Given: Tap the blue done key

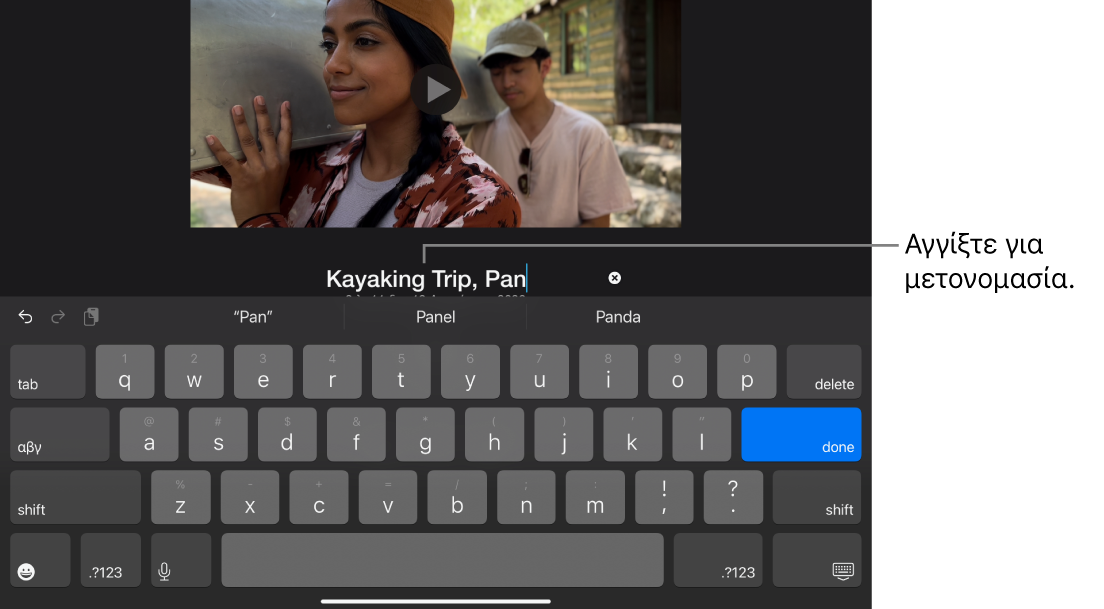Looking at the screenshot, I should (x=801, y=434).
